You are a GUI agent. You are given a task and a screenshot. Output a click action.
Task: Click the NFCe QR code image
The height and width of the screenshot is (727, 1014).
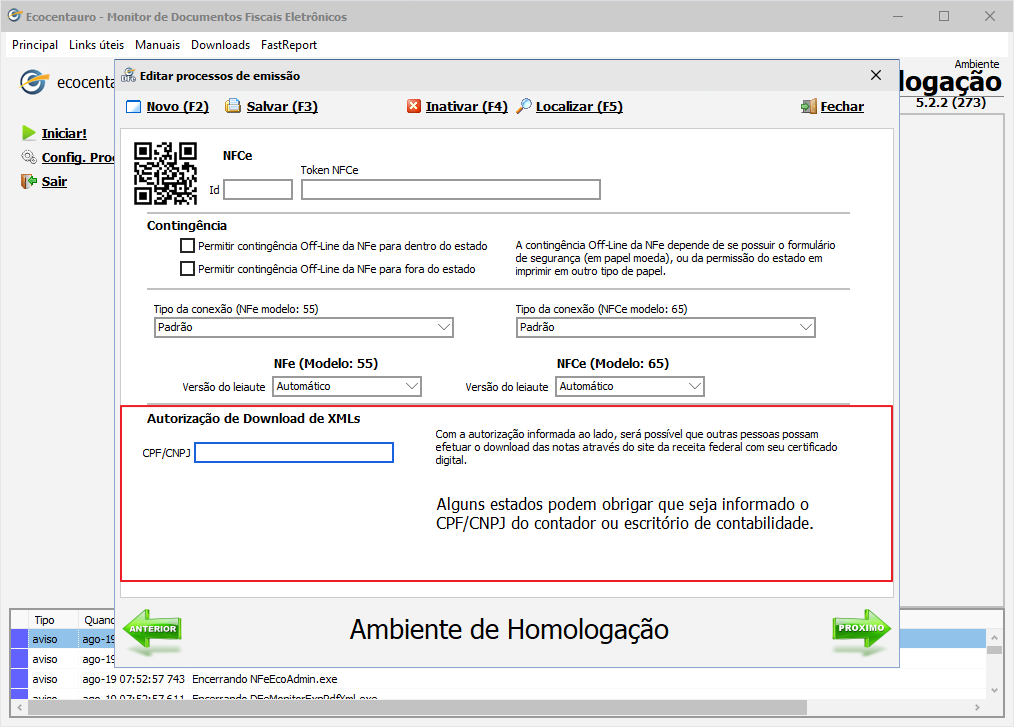coord(164,172)
